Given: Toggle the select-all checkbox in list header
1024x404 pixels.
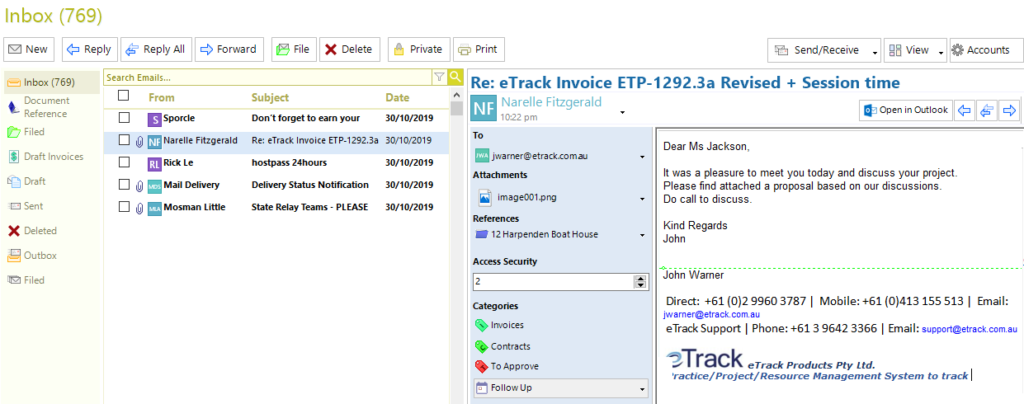Looking at the screenshot, I should pyautogui.click(x=123, y=96).
